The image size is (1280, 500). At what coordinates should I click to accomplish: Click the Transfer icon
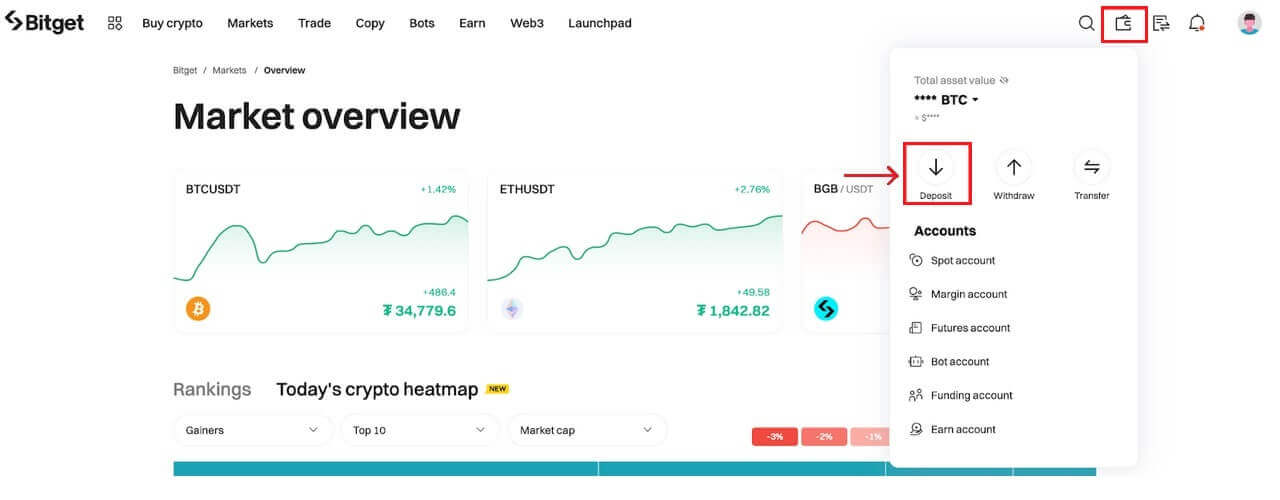coord(1091,167)
